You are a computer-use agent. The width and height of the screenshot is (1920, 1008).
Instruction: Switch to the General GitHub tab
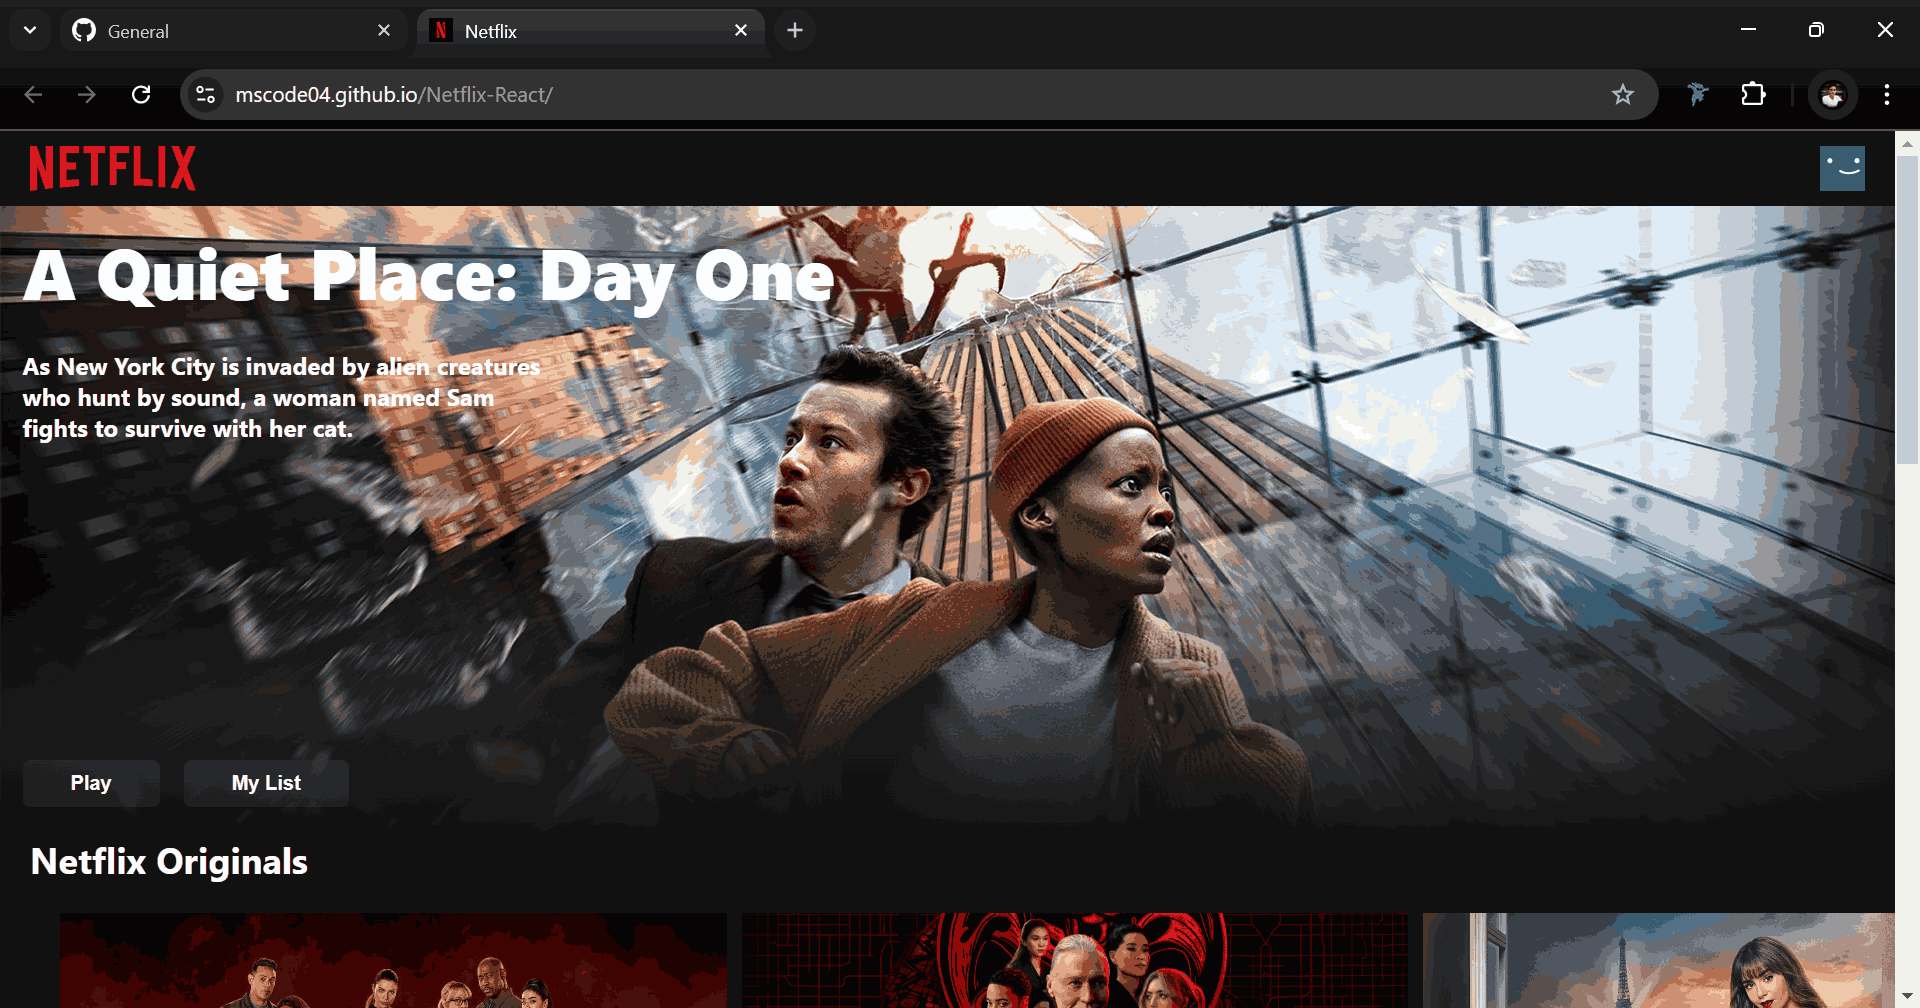[x=233, y=31]
